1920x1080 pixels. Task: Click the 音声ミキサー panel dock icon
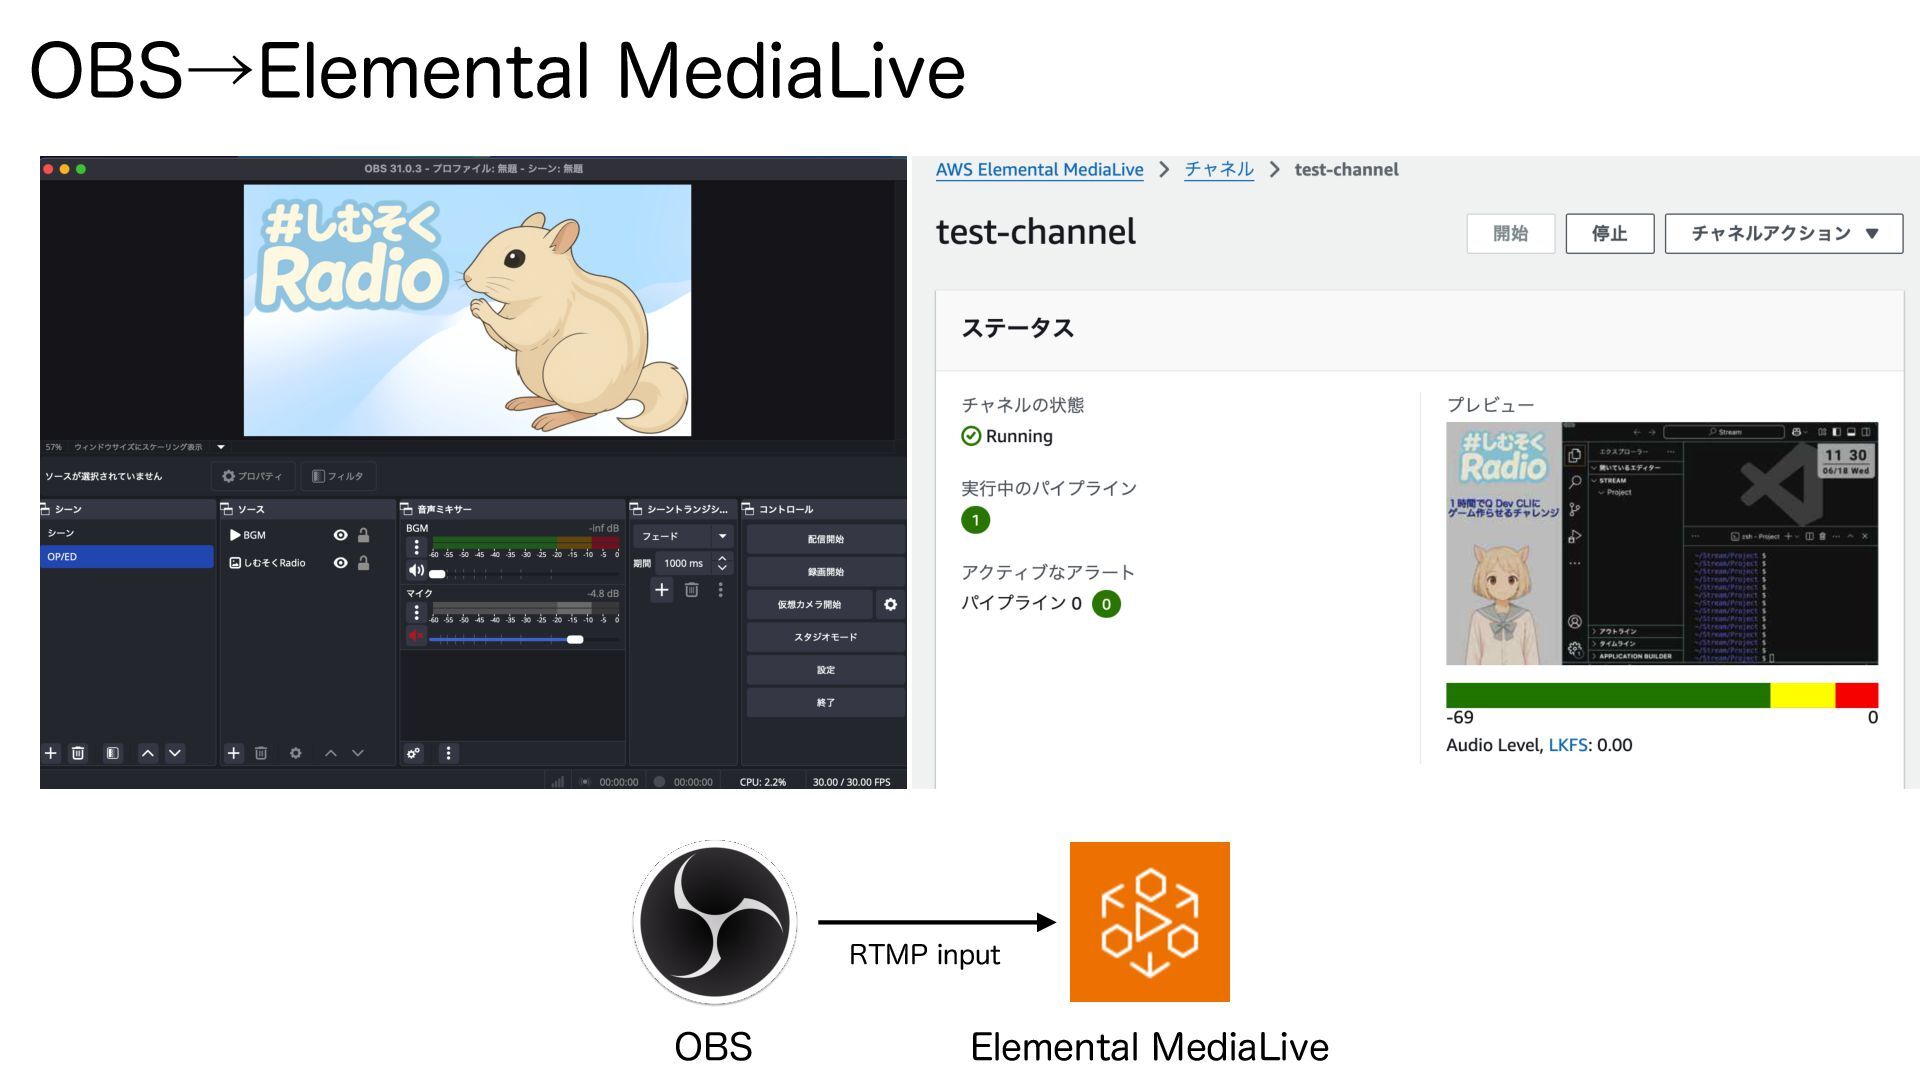[x=407, y=509]
